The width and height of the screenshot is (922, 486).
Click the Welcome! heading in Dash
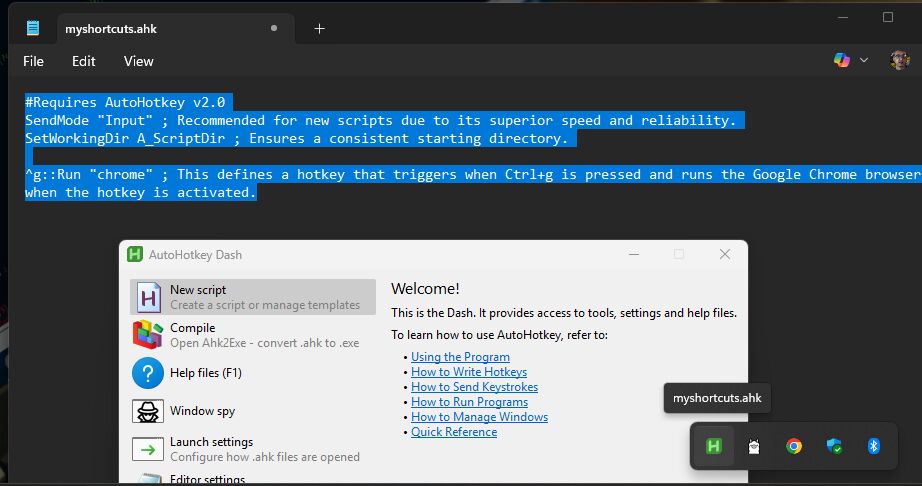pyautogui.click(x=425, y=289)
